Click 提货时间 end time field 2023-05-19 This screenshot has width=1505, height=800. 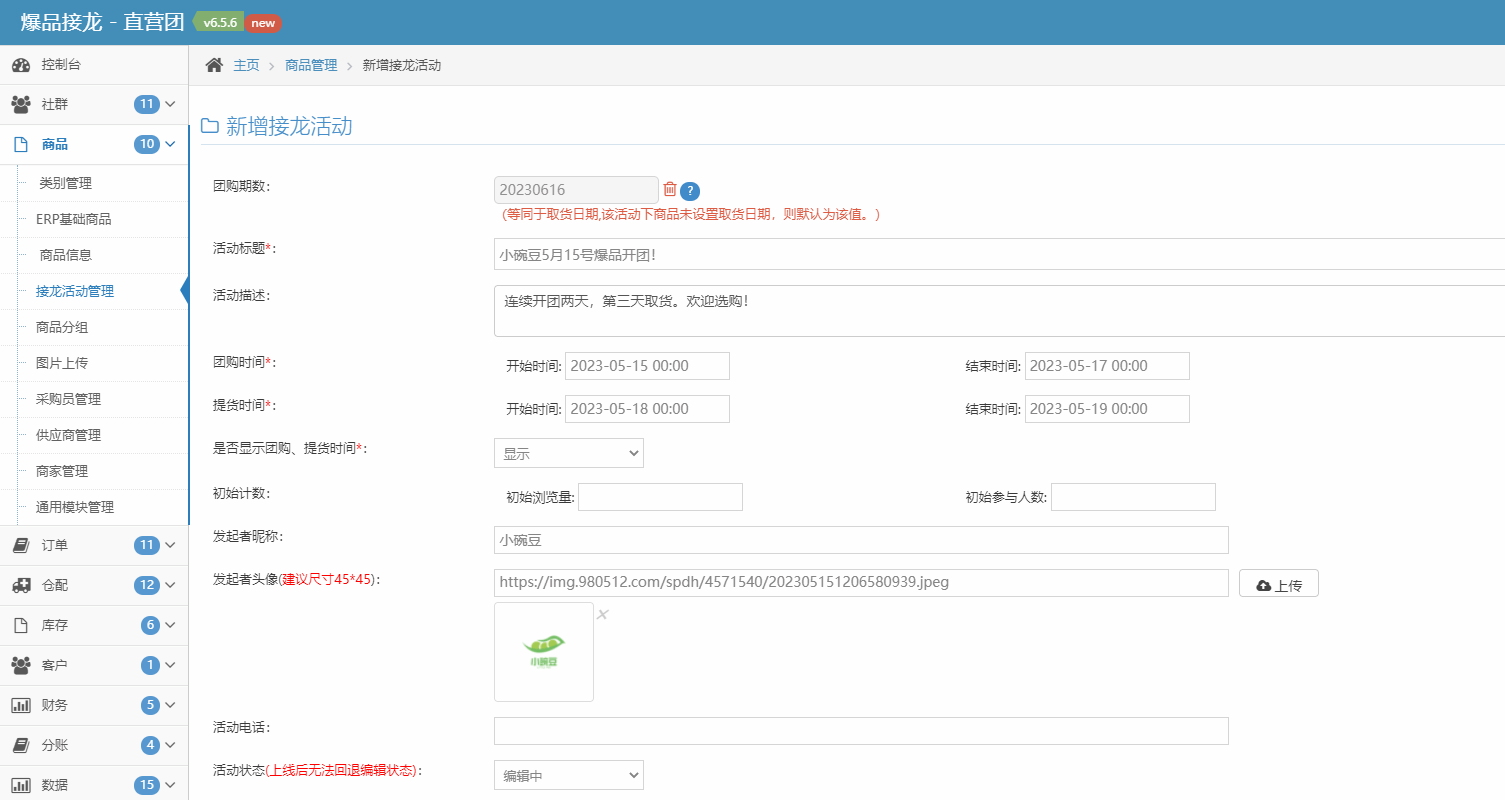click(x=1107, y=409)
